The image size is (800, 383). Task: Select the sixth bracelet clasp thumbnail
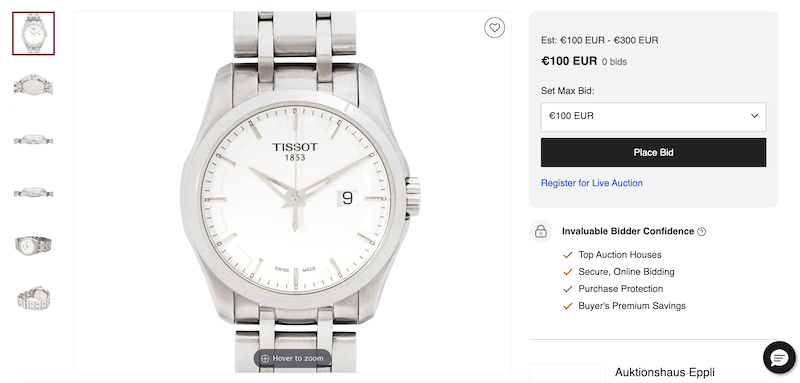(34, 298)
